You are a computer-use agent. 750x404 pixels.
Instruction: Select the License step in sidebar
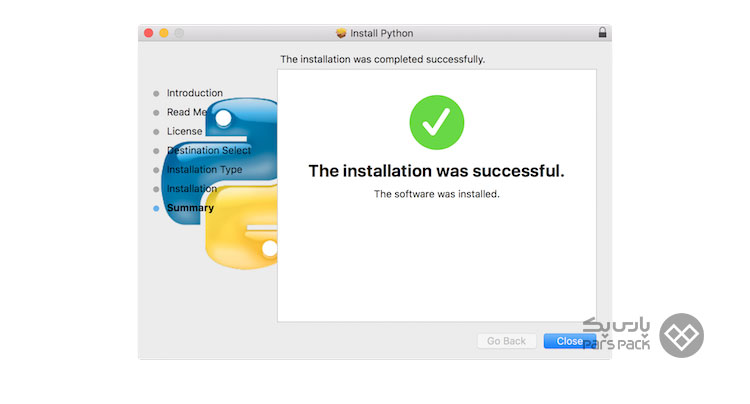pyautogui.click(x=184, y=131)
